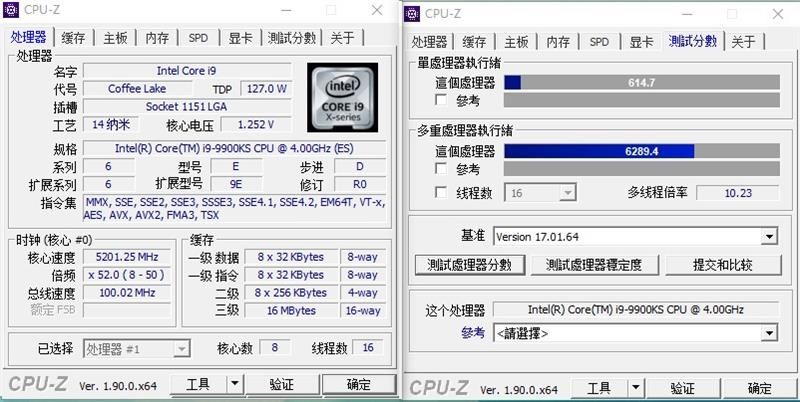Click single-thread score bar showing 614.7
Screen dimensions: 800x402
click(642, 82)
